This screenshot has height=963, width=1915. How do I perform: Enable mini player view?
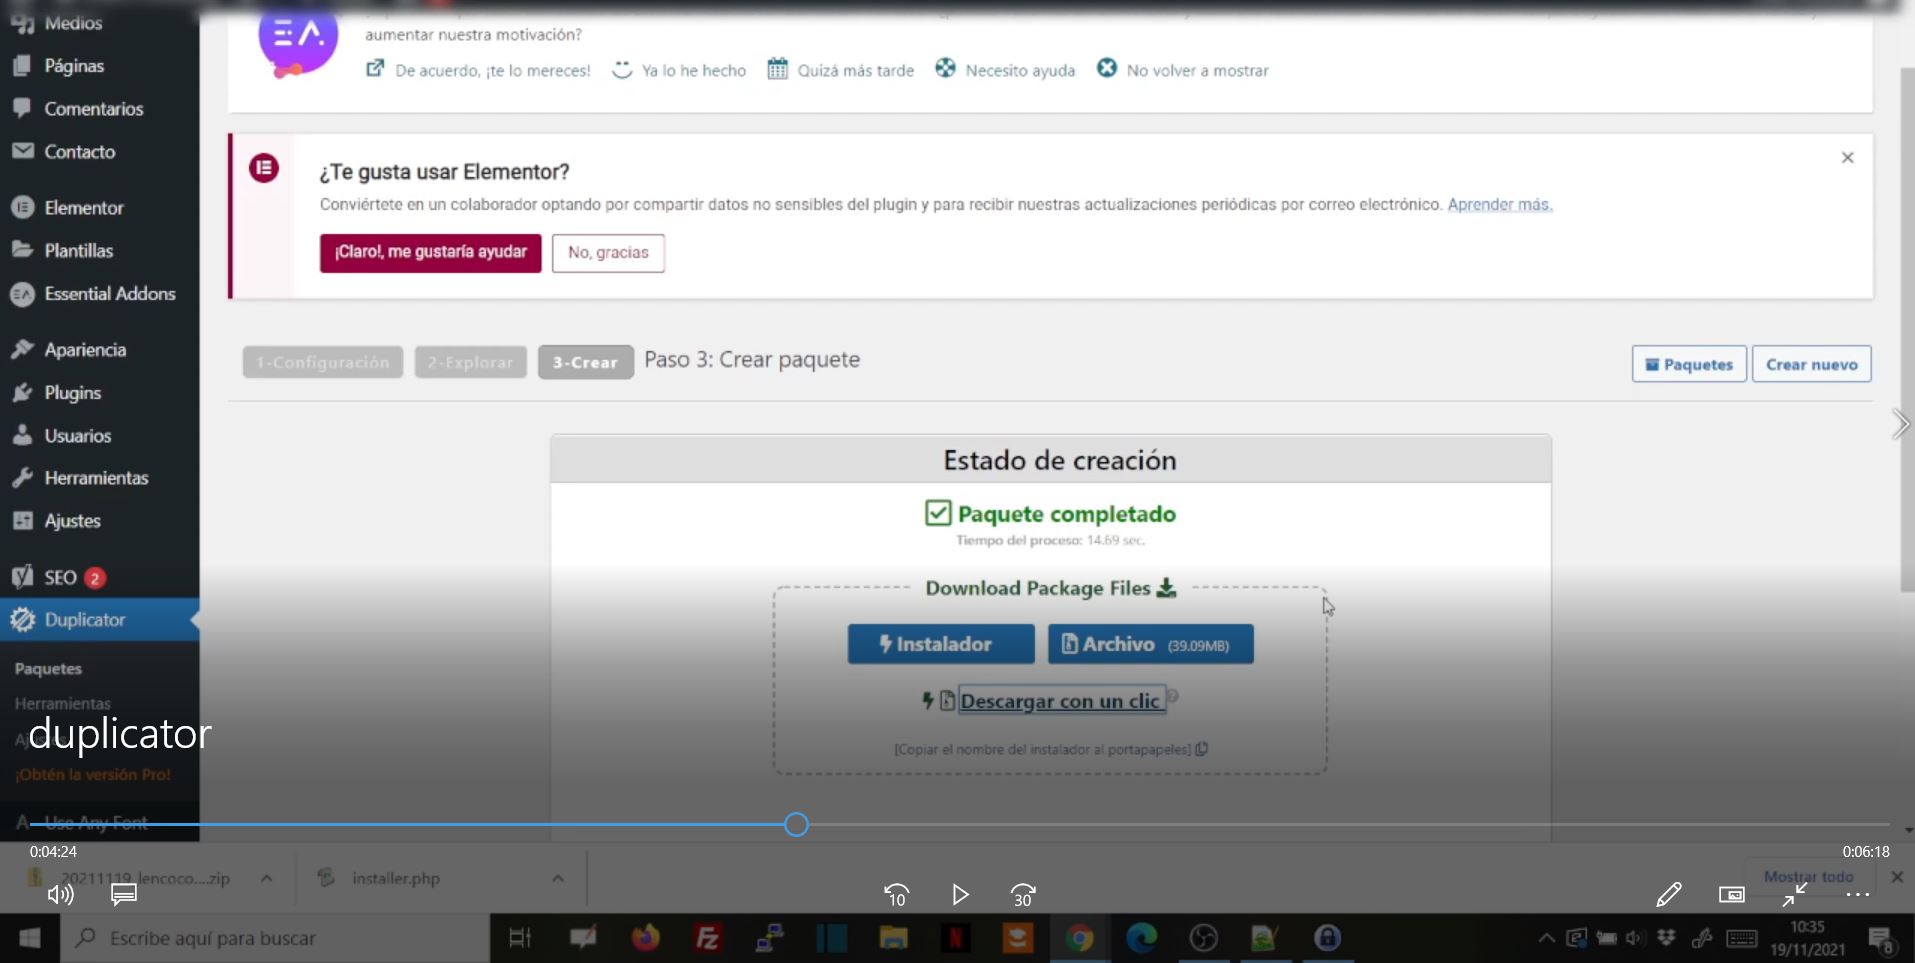tap(1731, 894)
